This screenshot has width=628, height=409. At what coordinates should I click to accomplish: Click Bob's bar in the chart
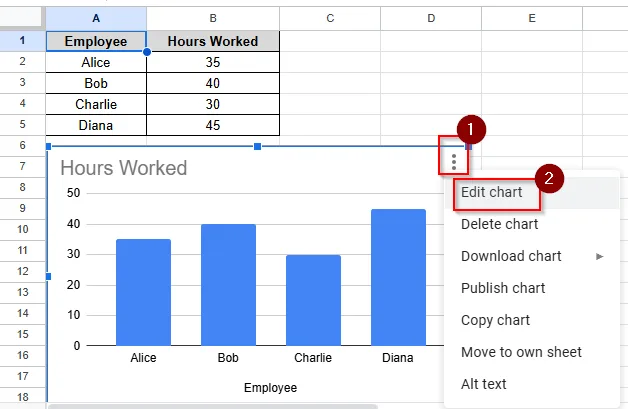(228, 285)
